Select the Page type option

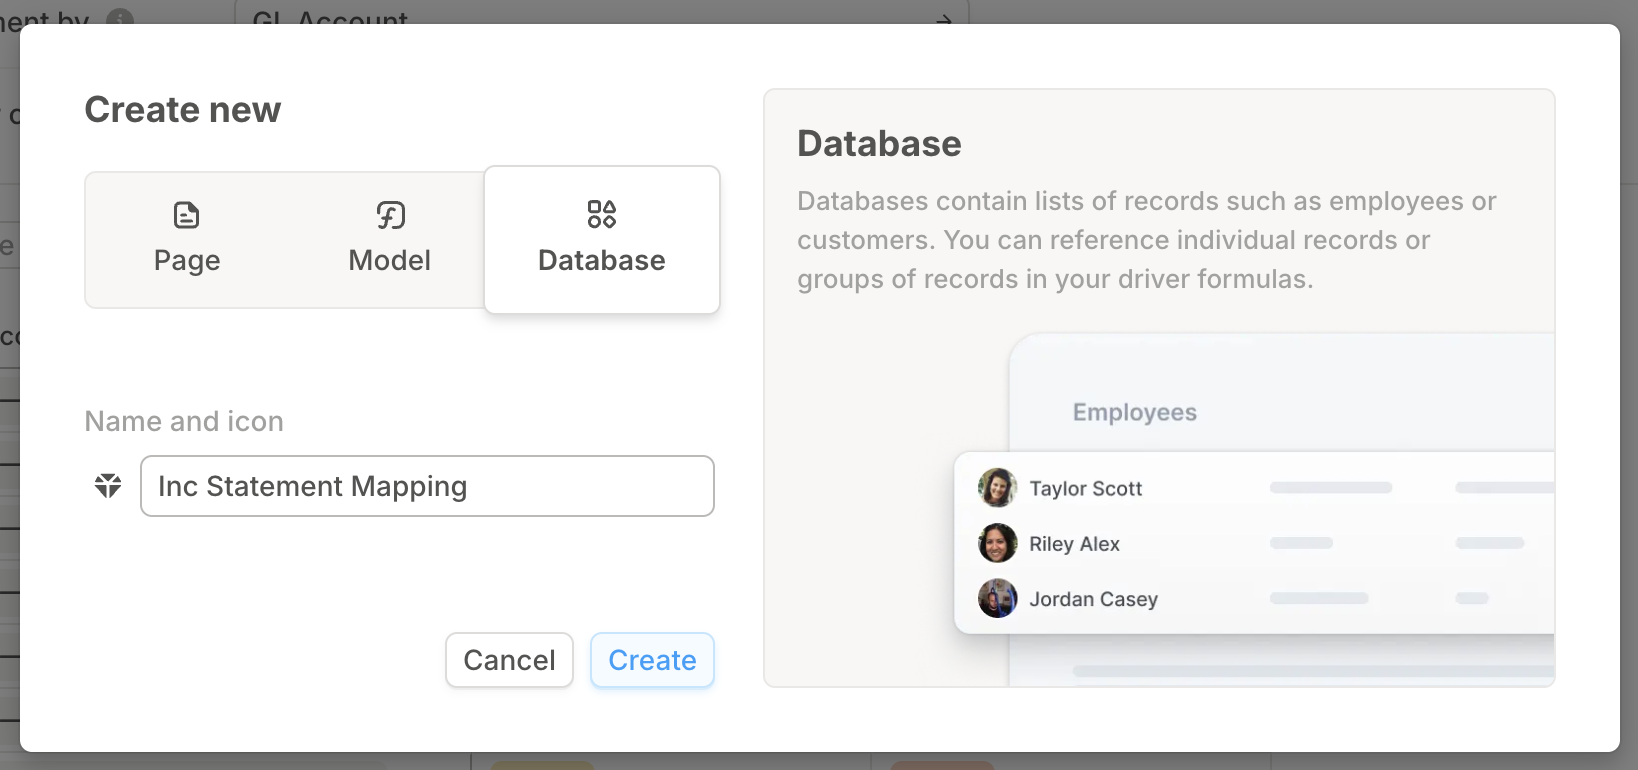(187, 240)
